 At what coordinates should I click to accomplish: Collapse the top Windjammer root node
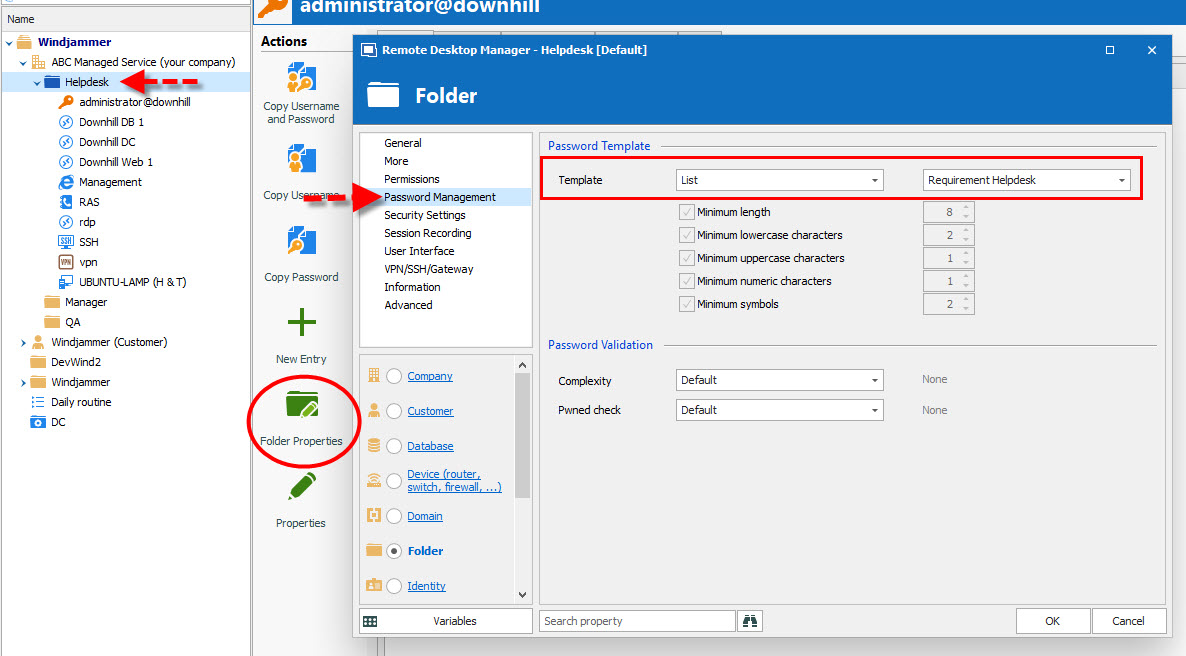click(x=9, y=43)
